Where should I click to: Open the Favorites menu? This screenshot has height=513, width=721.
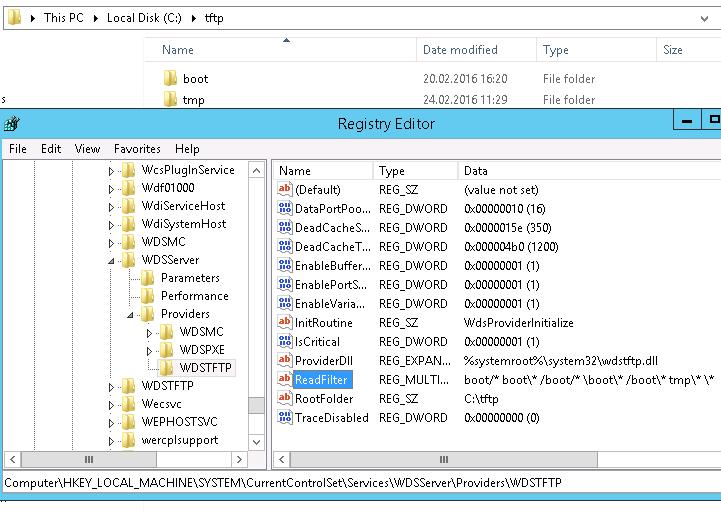(137, 149)
